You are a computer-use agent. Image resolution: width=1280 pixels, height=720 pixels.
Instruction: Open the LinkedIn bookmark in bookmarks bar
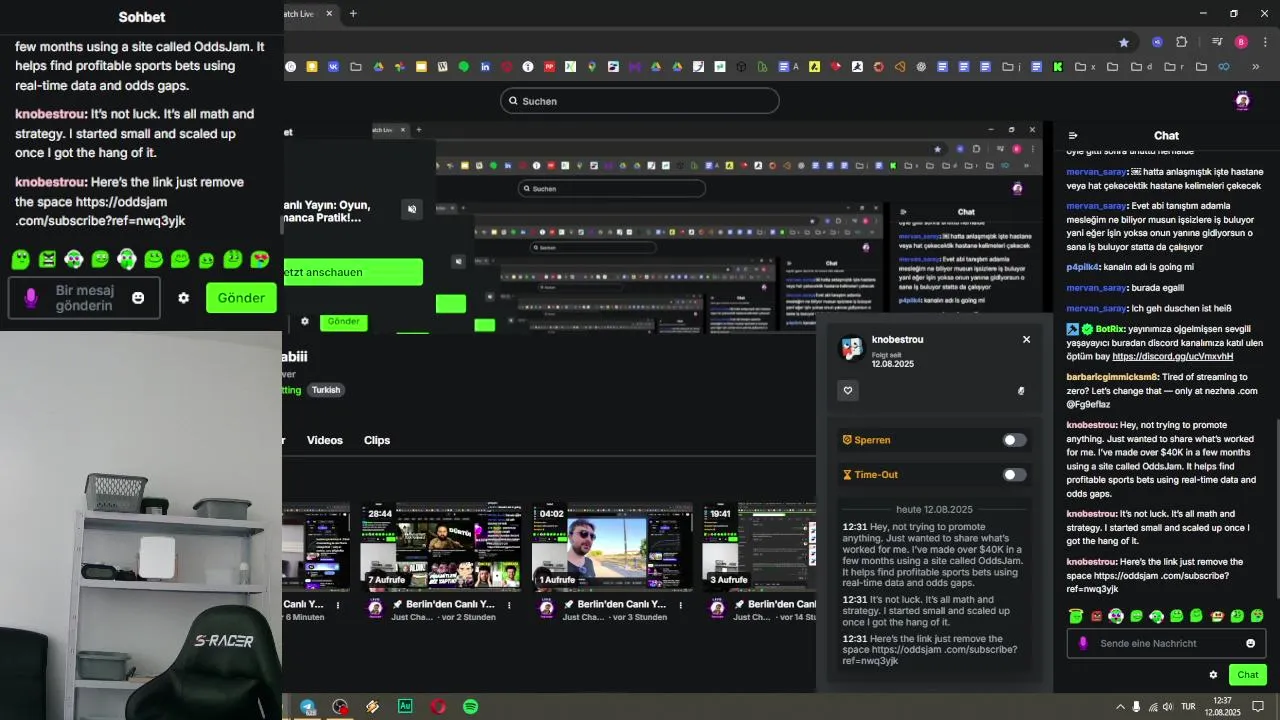[485, 67]
